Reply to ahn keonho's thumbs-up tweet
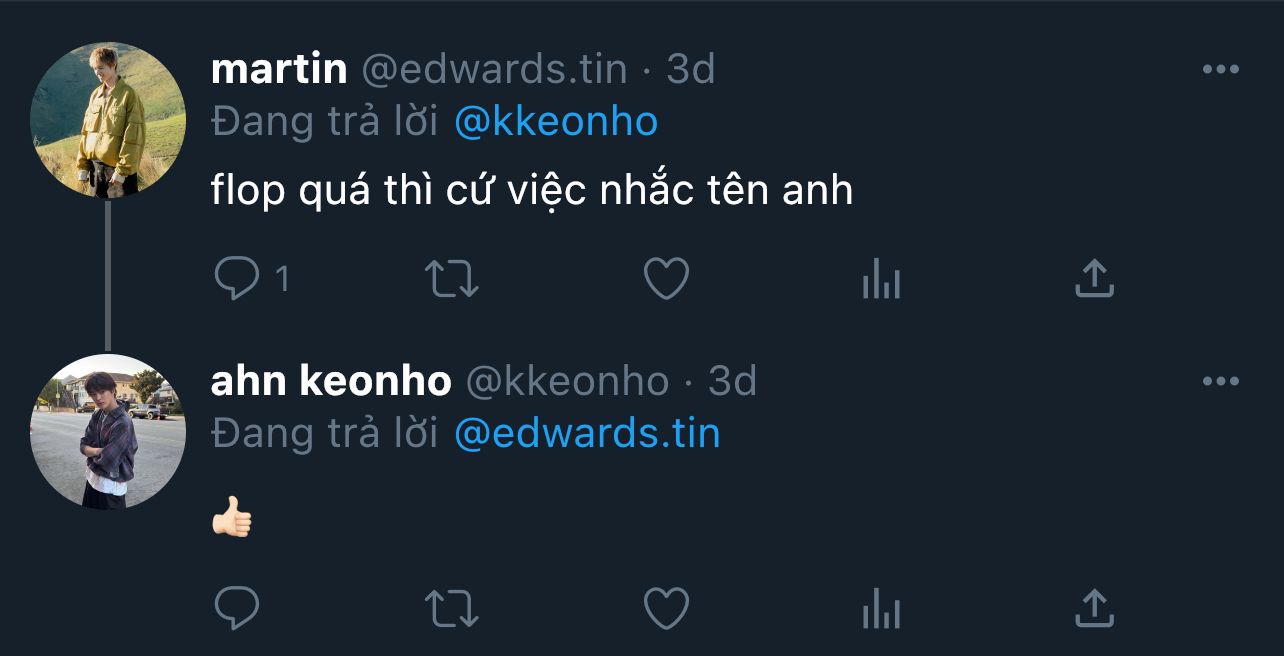Image resolution: width=1284 pixels, height=656 pixels. point(237,607)
